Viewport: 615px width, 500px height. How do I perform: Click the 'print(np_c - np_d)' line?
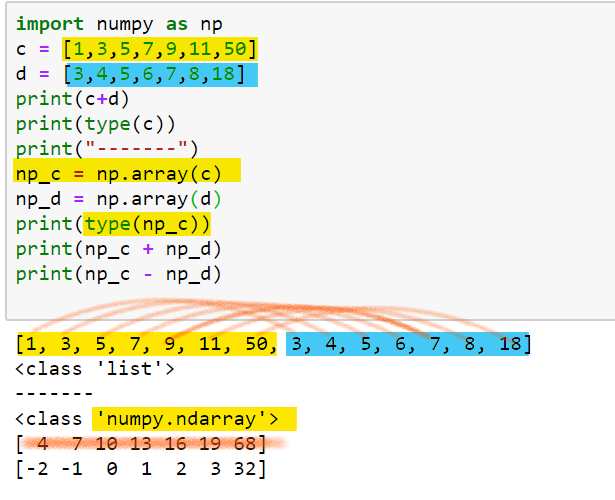pyautogui.click(x=119, y=275)
